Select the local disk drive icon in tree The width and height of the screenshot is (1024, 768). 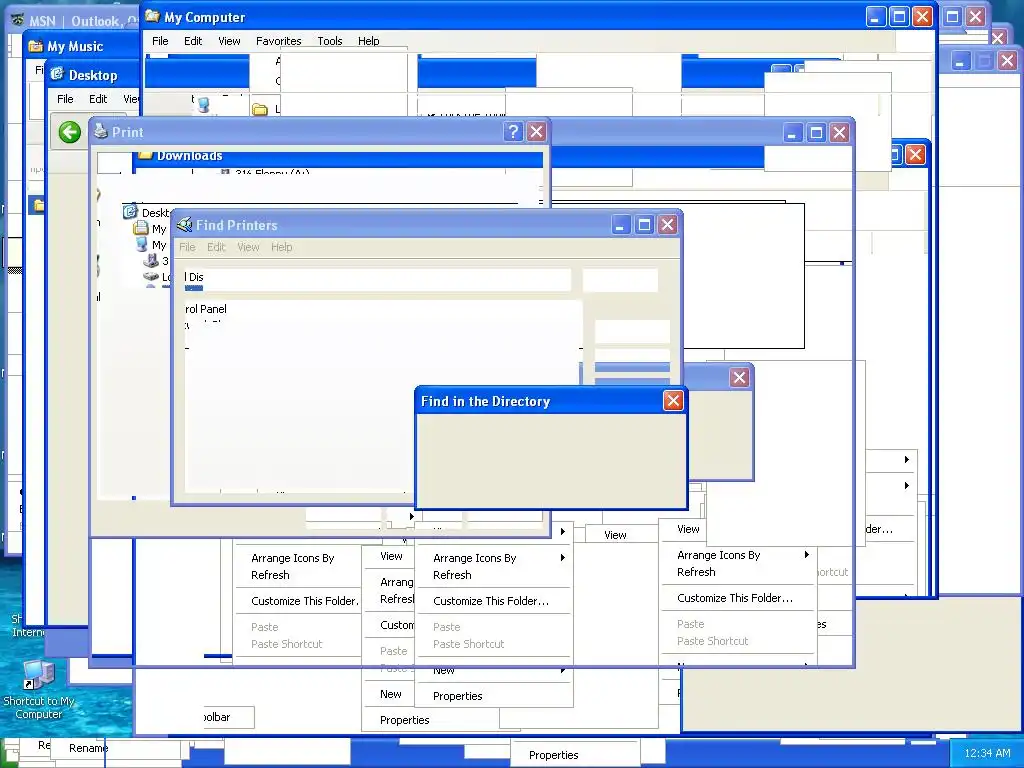151,277
